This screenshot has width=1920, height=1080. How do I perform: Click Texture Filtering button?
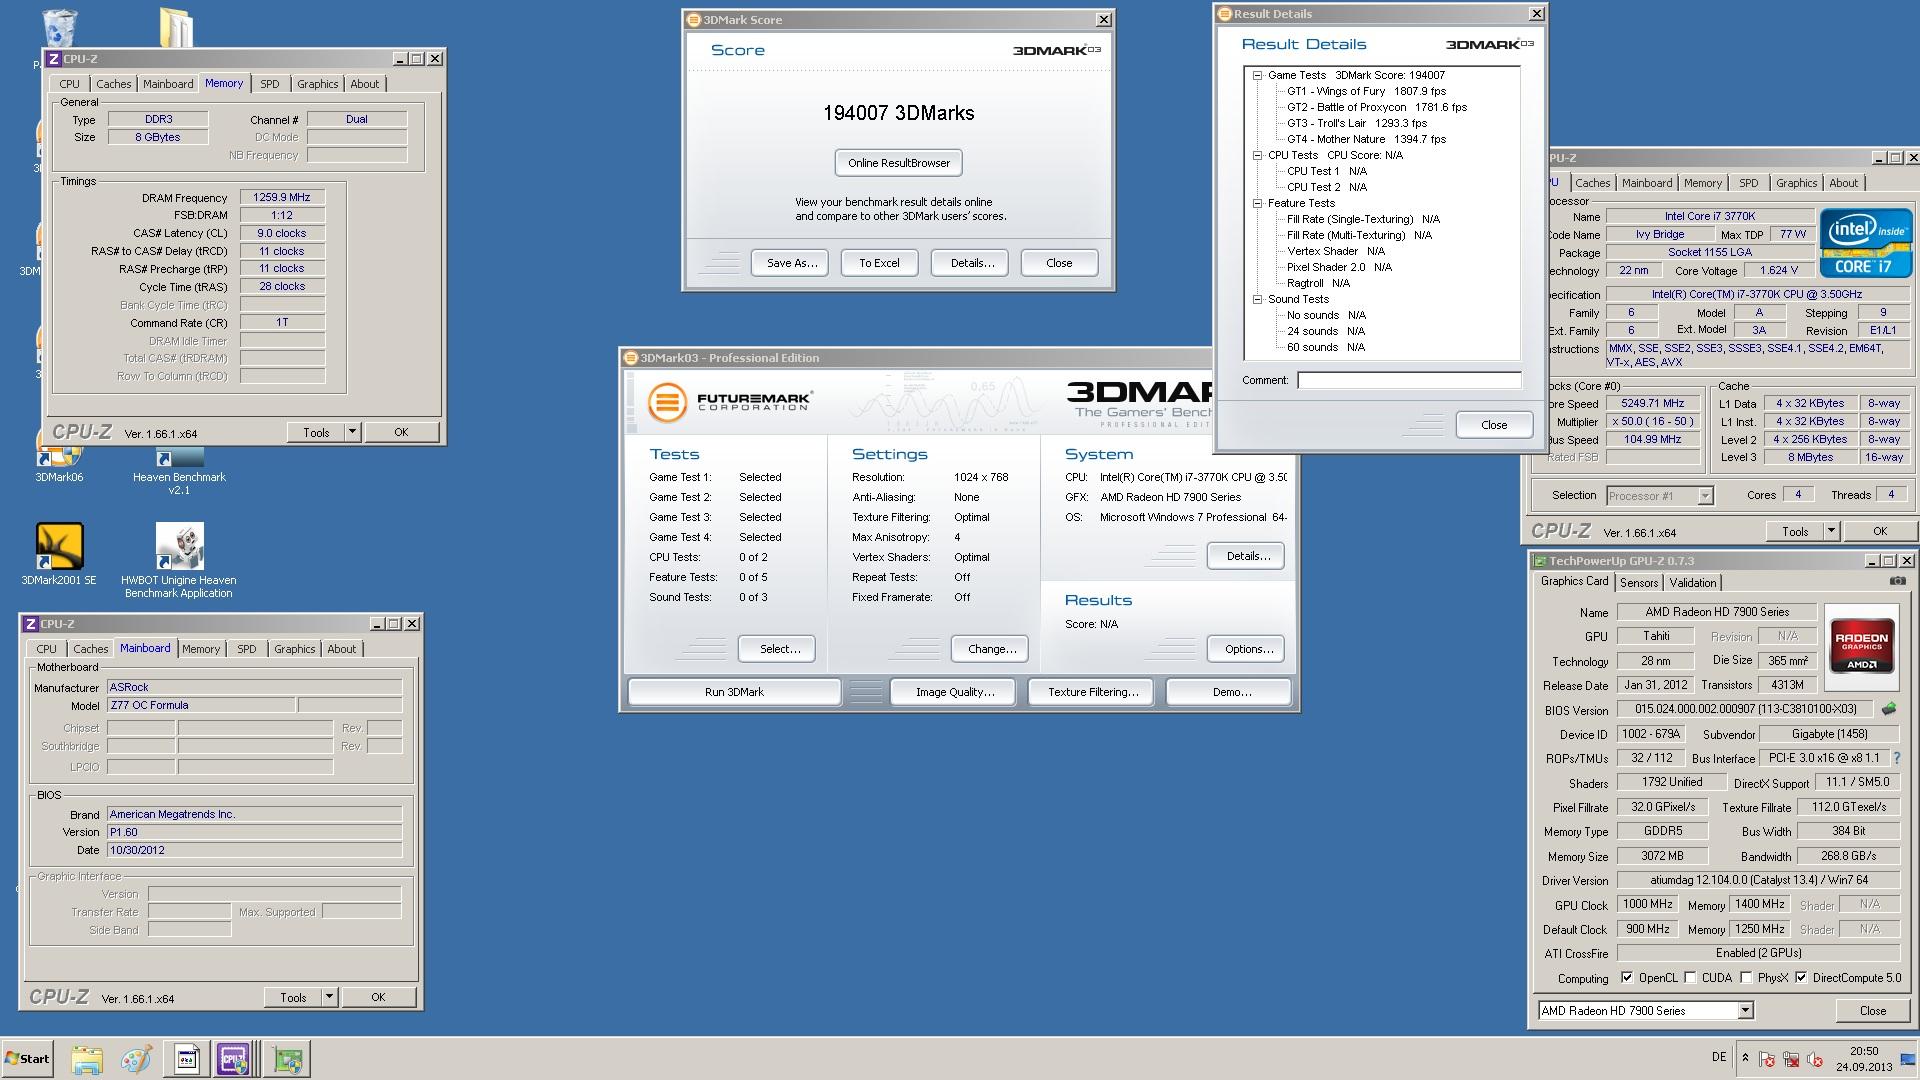point(1093,692)
